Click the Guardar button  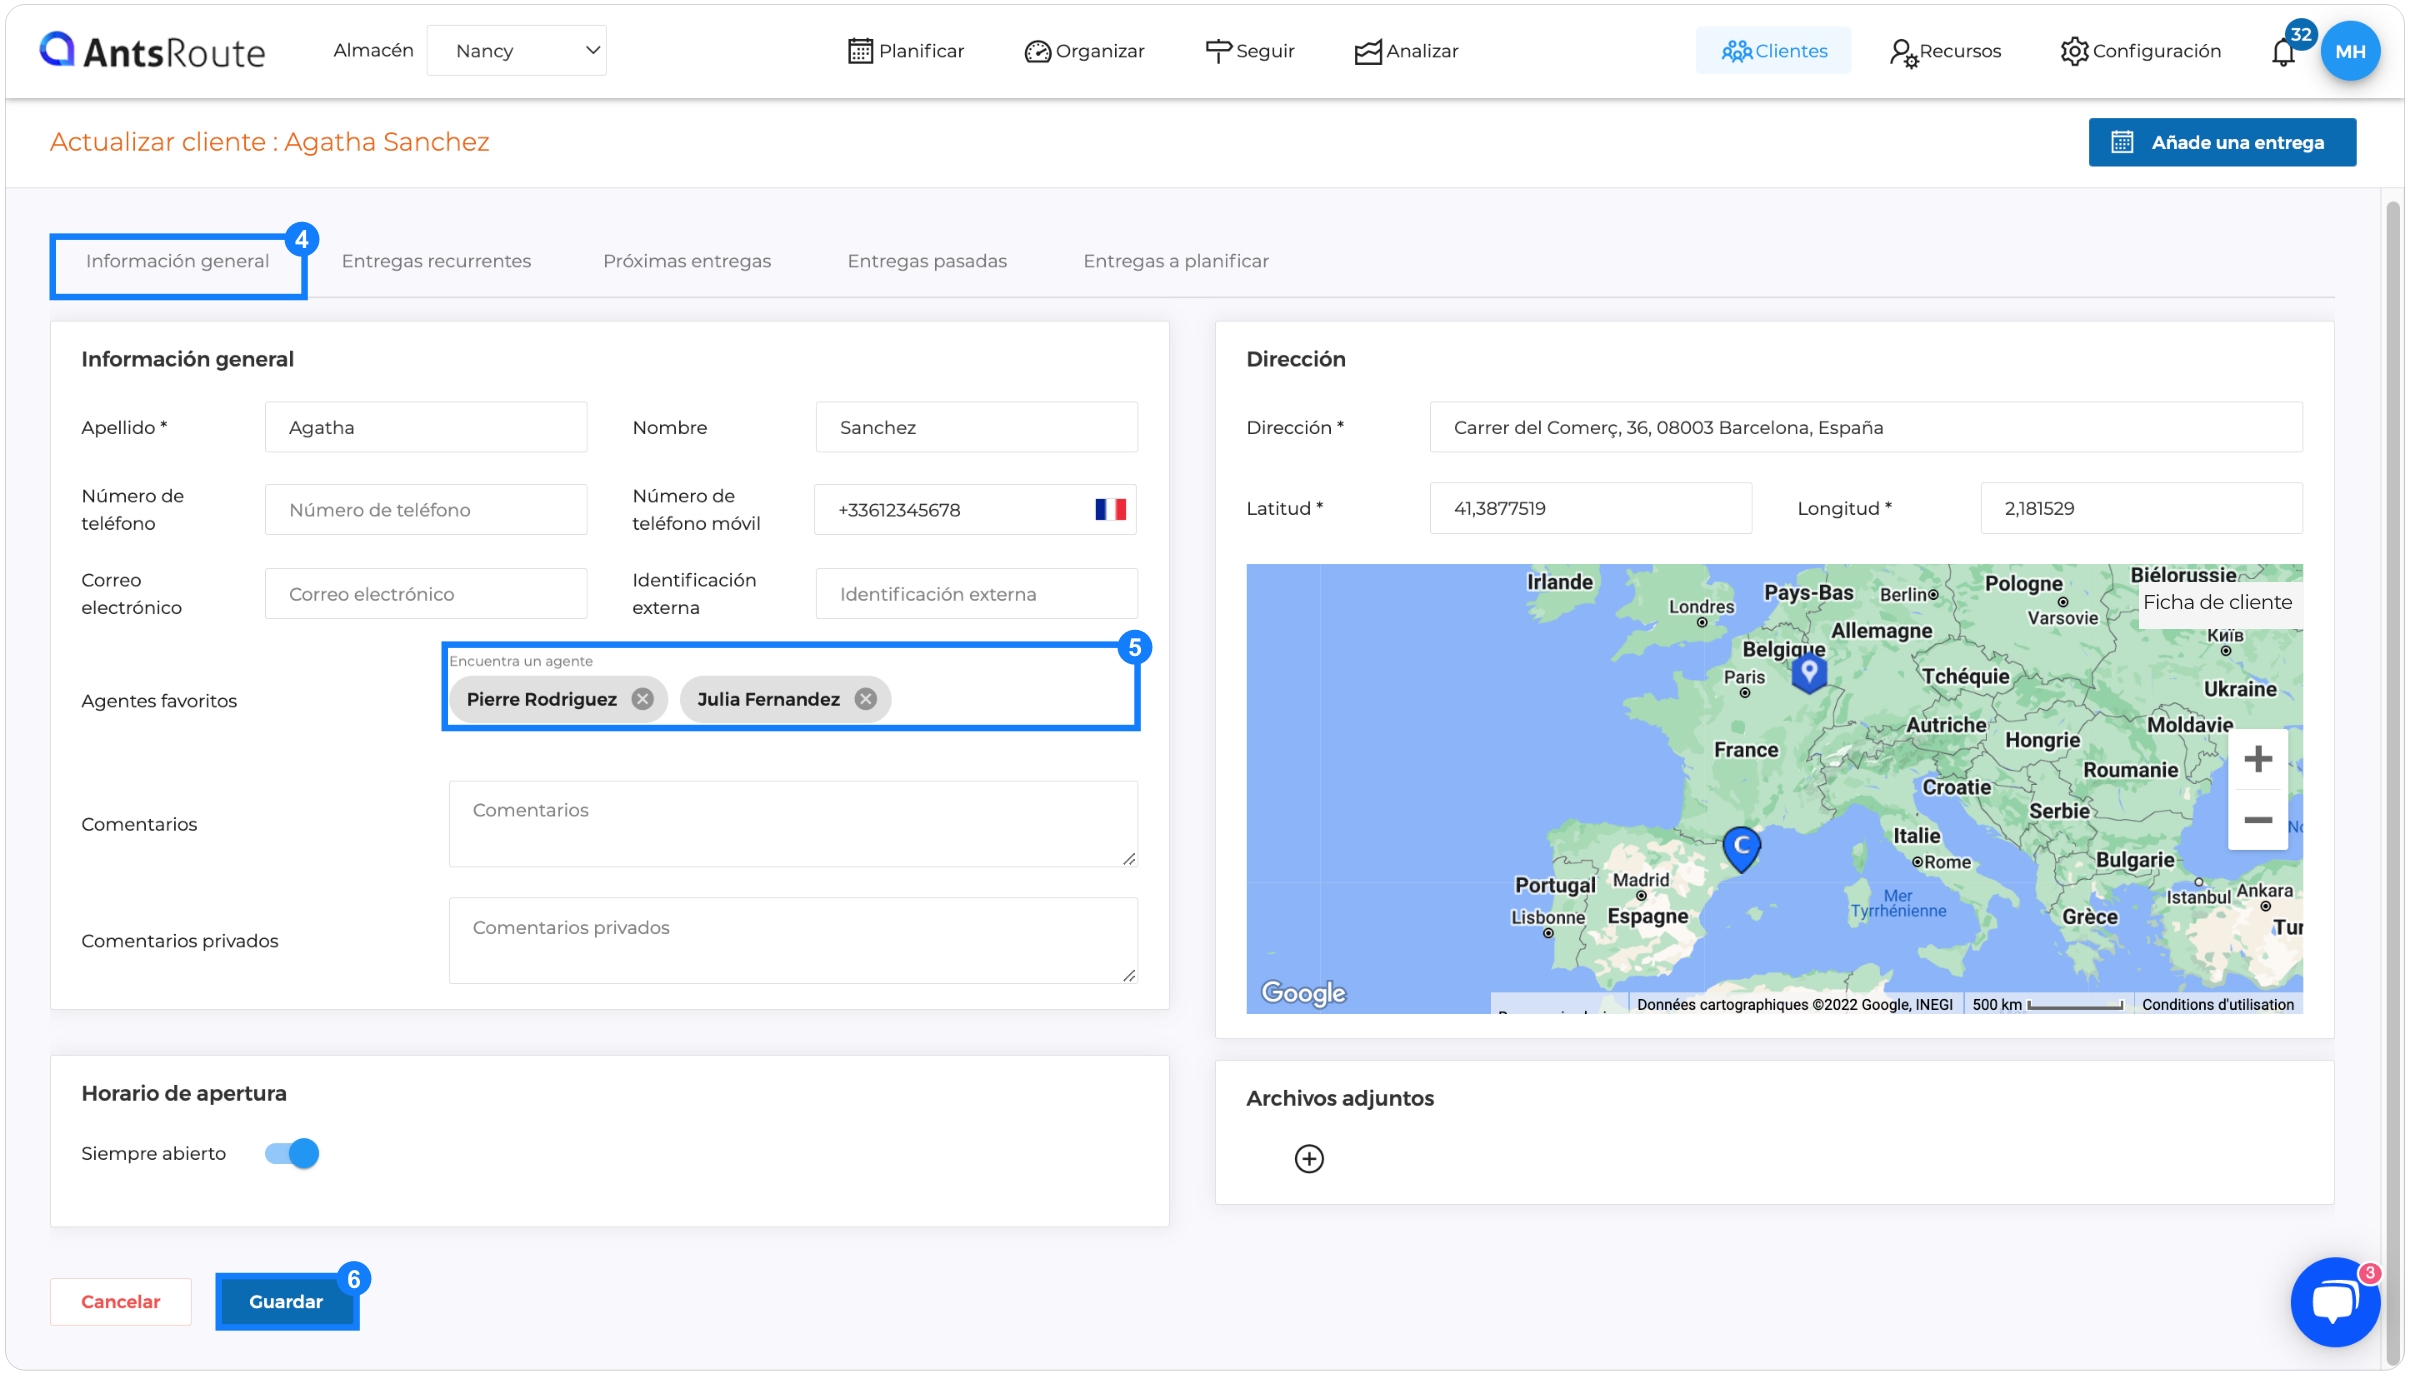pyautogui.click(x=286, y=1301)
